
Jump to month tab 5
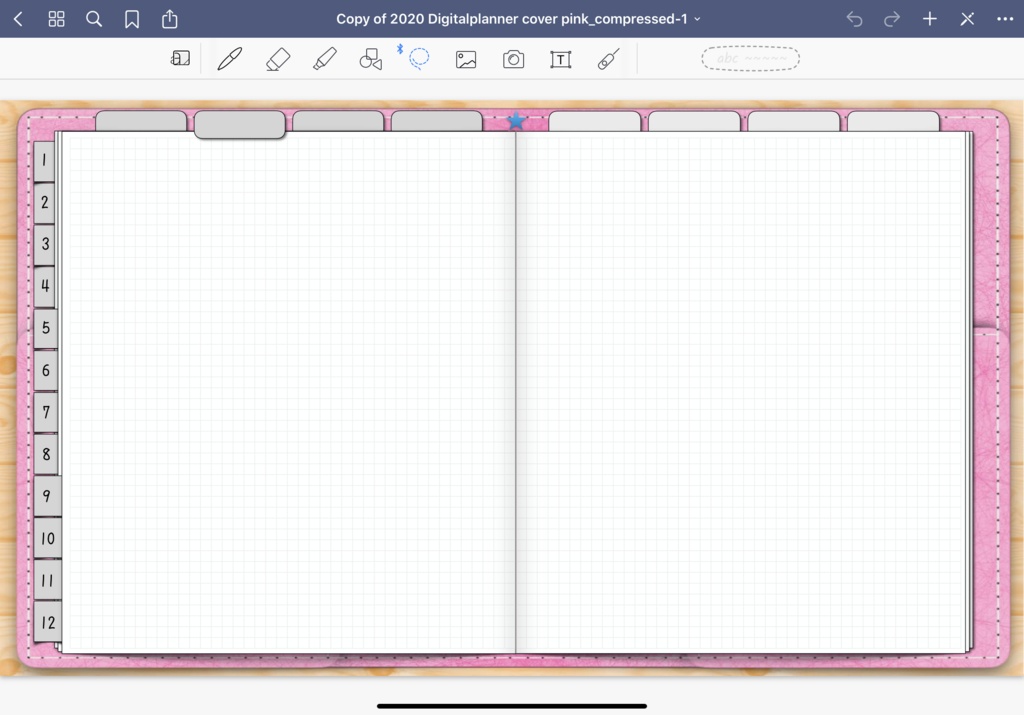[46, 328]
